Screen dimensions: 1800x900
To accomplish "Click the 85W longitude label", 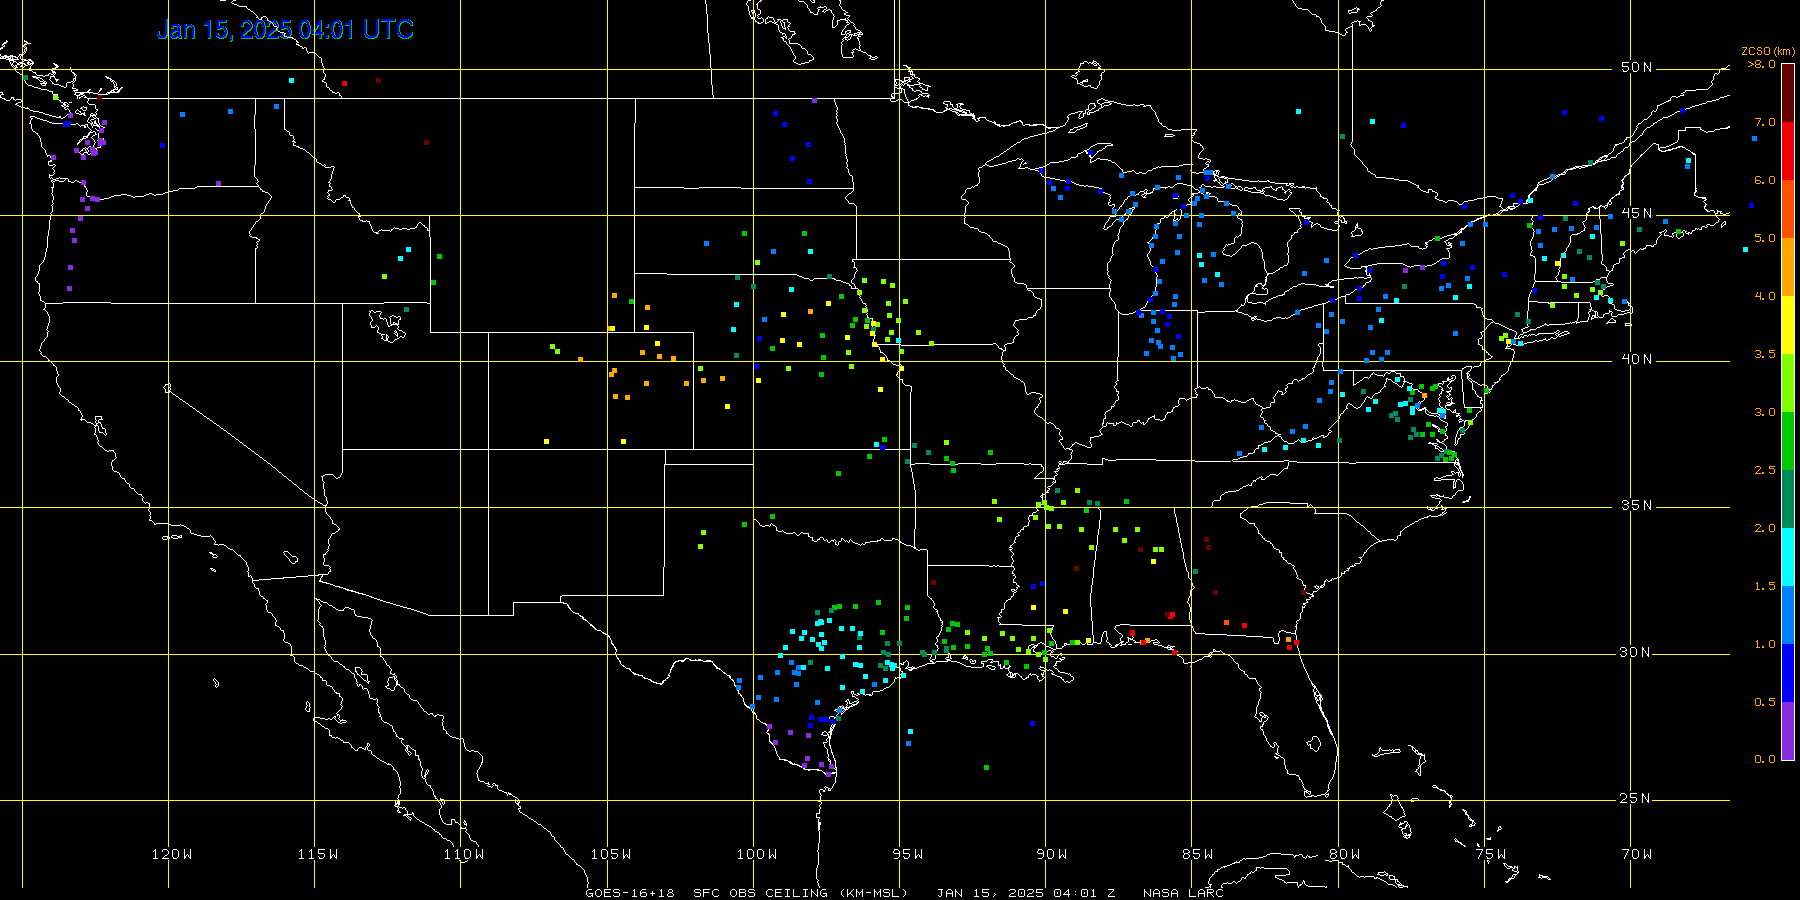I will point(1198,854).
